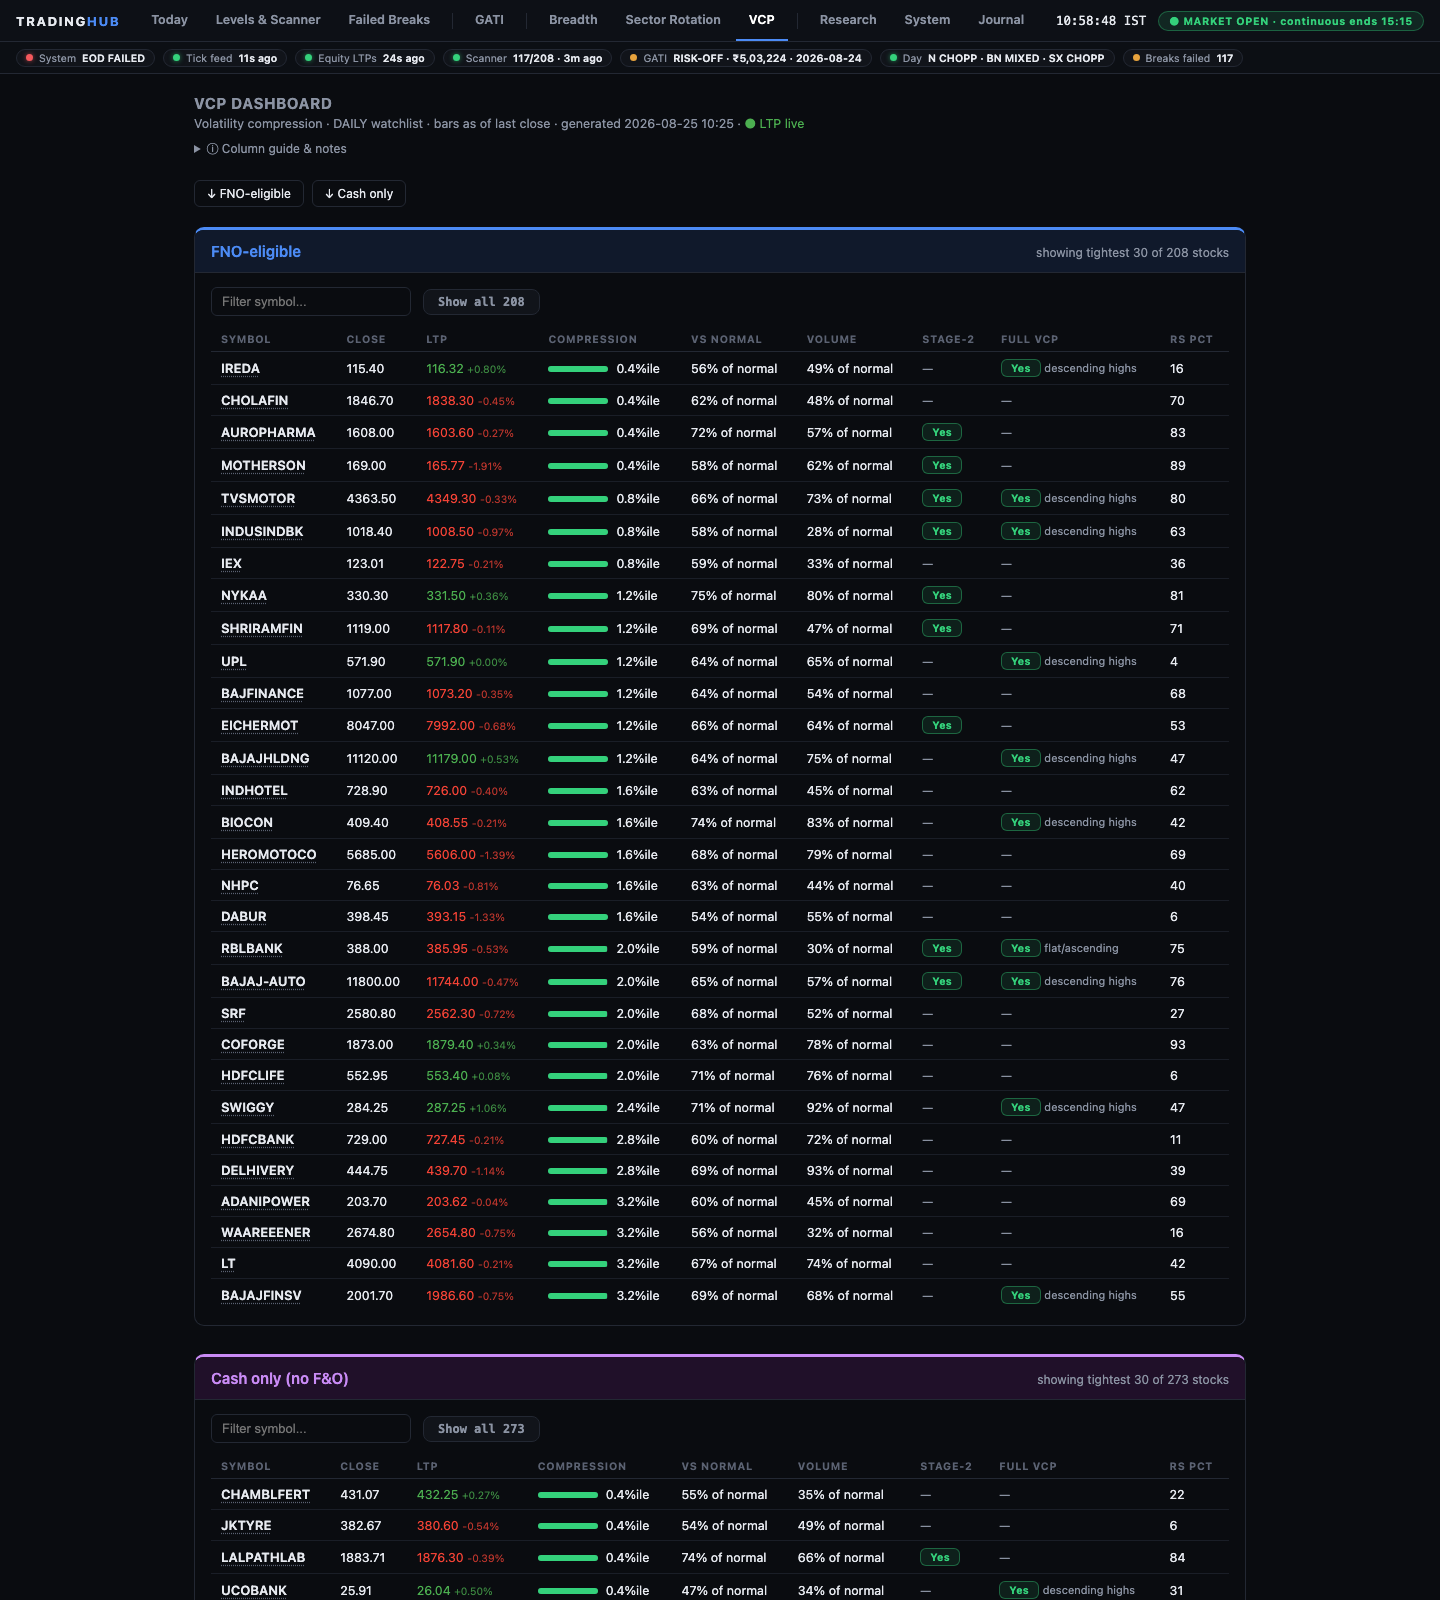Click the LTP live indicator
The width and height of the screenshot is (1440, 1600).
pos(775,124)
